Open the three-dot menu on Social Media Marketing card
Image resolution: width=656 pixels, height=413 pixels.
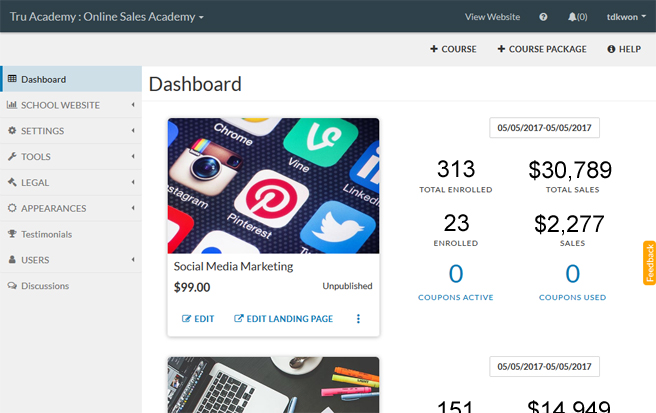358,319
